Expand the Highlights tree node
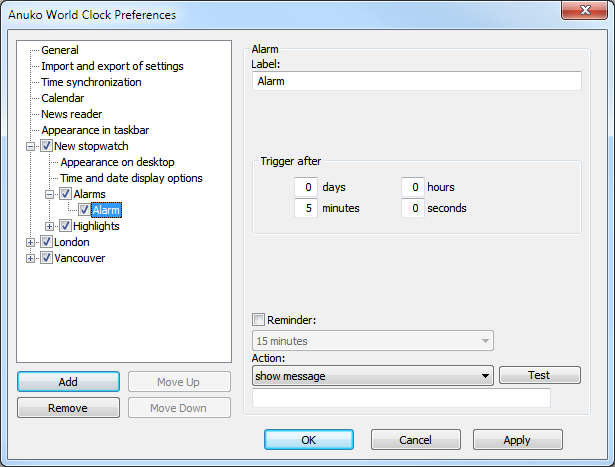The width and height of the screenshot is (615, 467). 50,226
